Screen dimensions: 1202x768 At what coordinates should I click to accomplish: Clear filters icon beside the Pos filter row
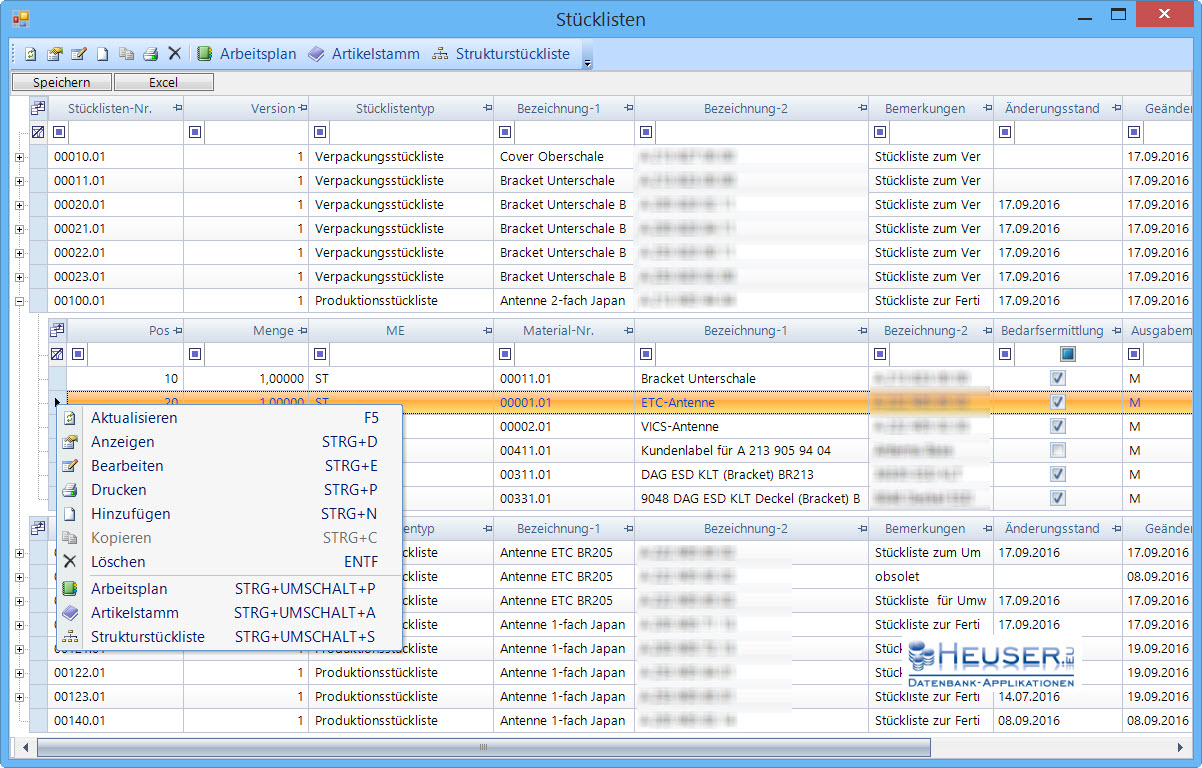[57, 354]
